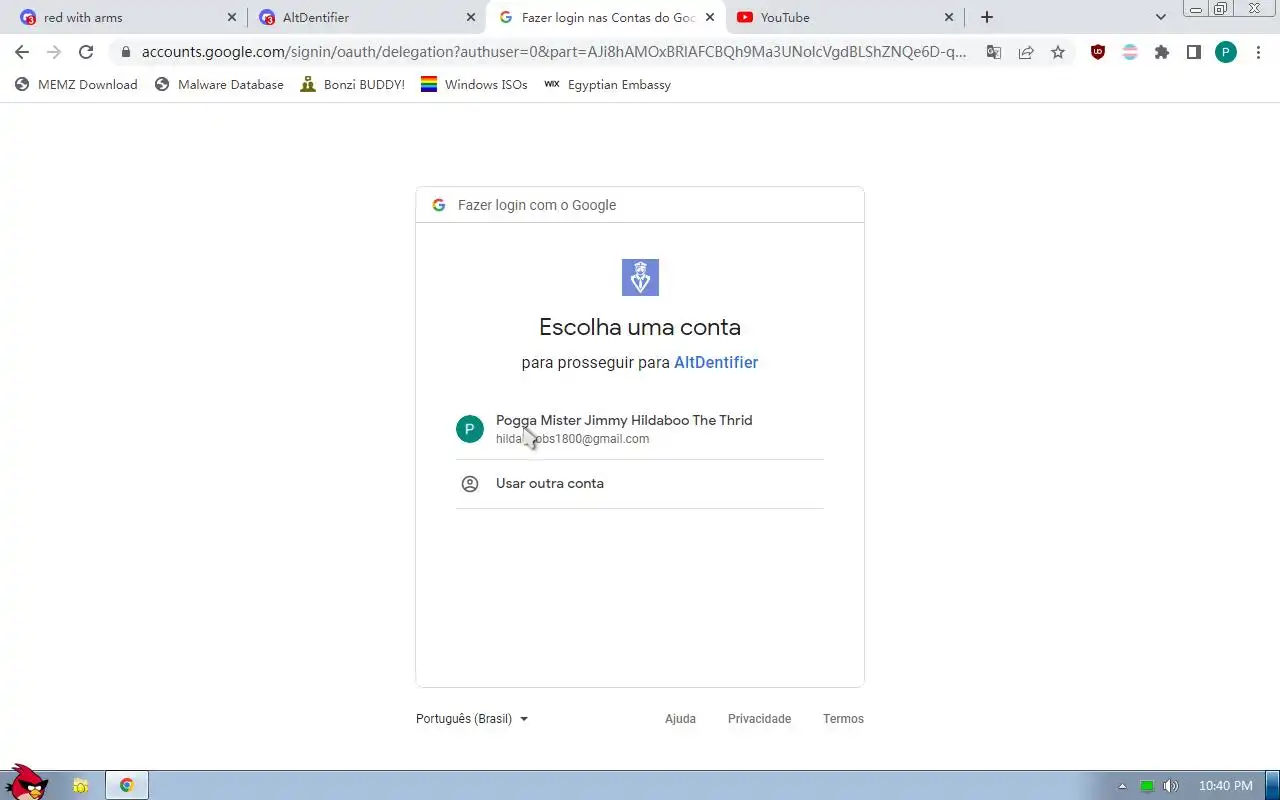Click the padlock site info icon
Screen dimensions: 1280x800
(x=125, y=52)
